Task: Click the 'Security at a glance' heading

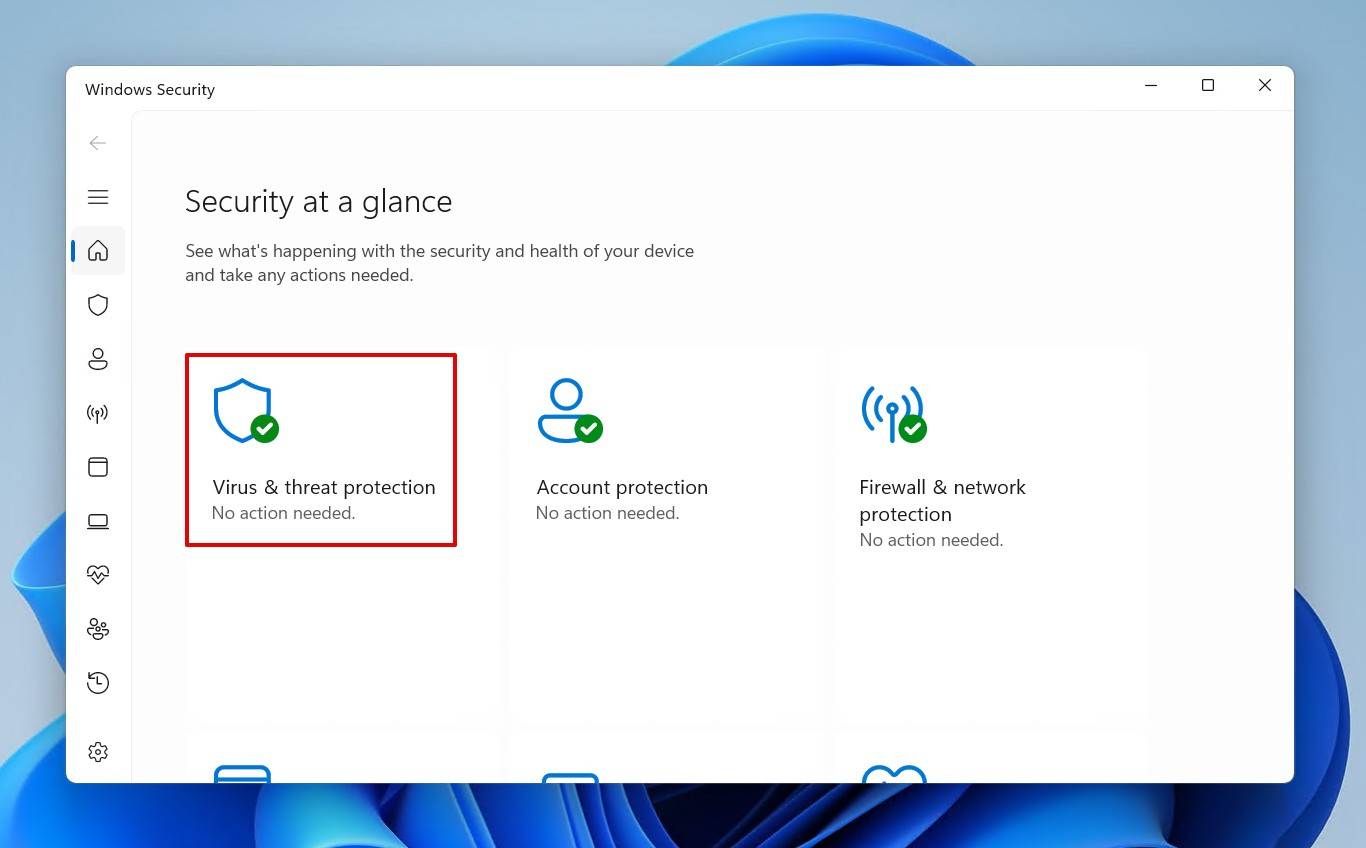Action: [319, 202]
